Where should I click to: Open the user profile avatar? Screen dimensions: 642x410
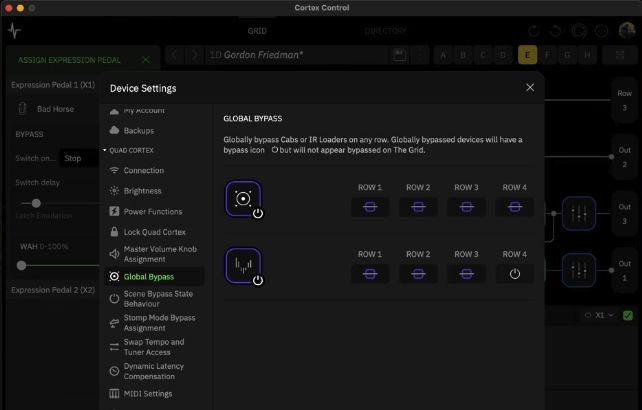tap(626, 31)
